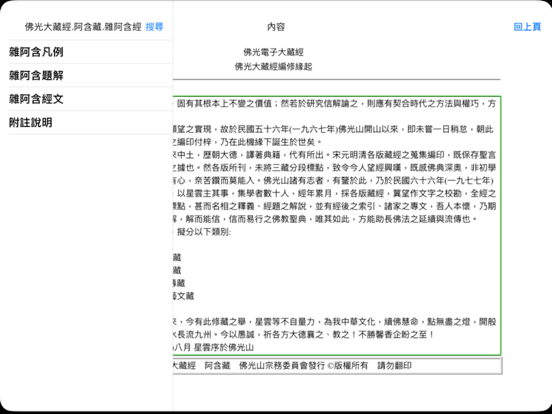This screenshot has height=414, width=552.
Task: Open 雜阿含題解 in the sidebar
Action: tap(90, 75)
